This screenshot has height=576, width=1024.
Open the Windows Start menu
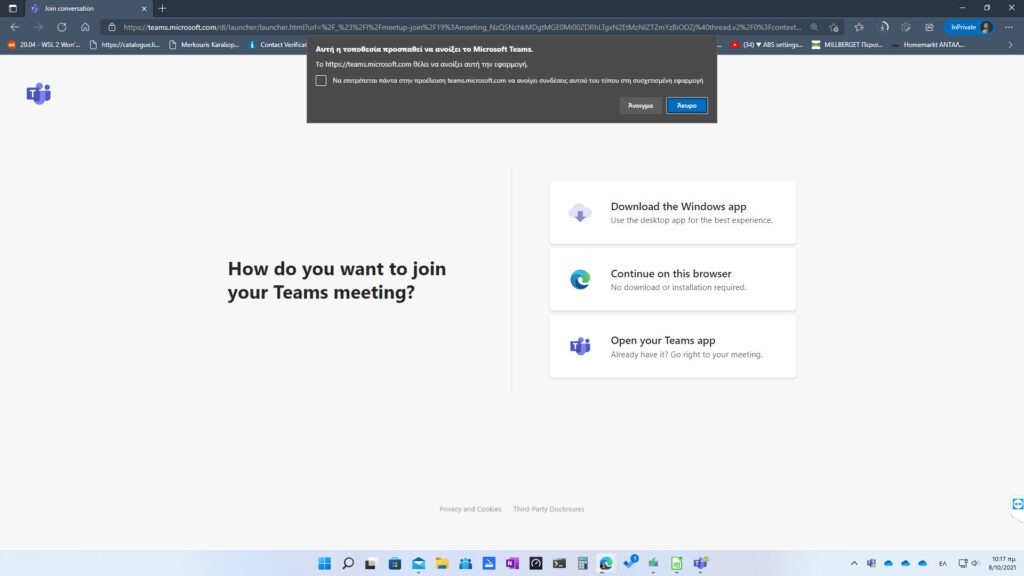click(x=325, y=563)
